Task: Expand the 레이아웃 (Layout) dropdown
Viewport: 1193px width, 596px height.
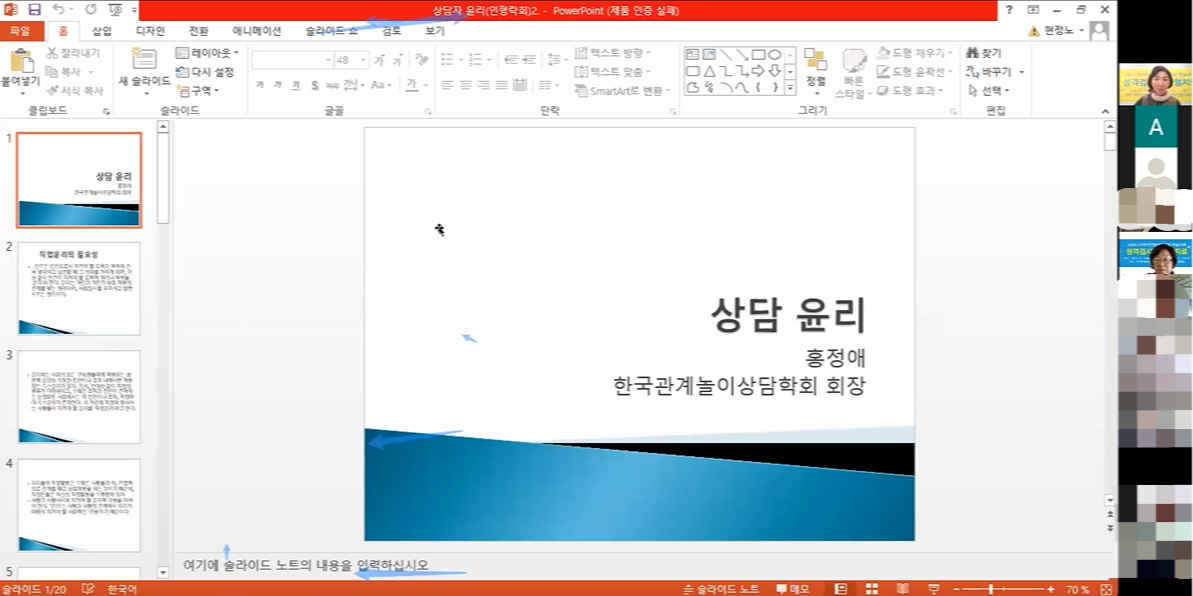Action: click(207, 53)
